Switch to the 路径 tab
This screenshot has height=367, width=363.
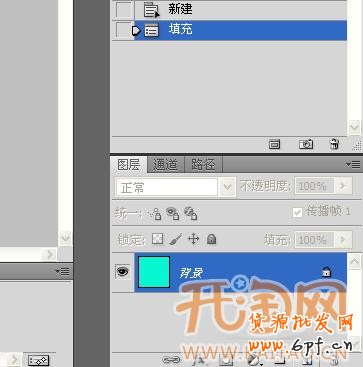point(203,165)
